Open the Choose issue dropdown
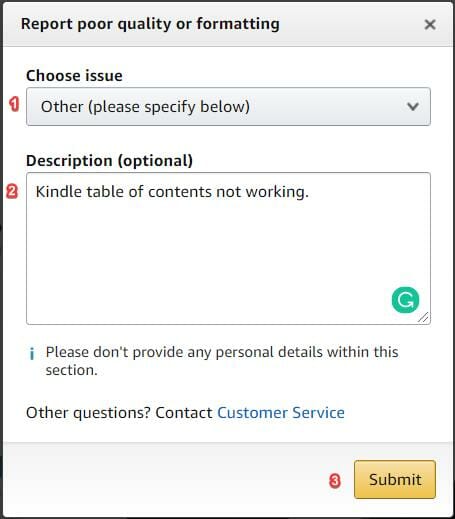Image resolution: width=455 pixels, height=519 pixels. click(228, 107)
